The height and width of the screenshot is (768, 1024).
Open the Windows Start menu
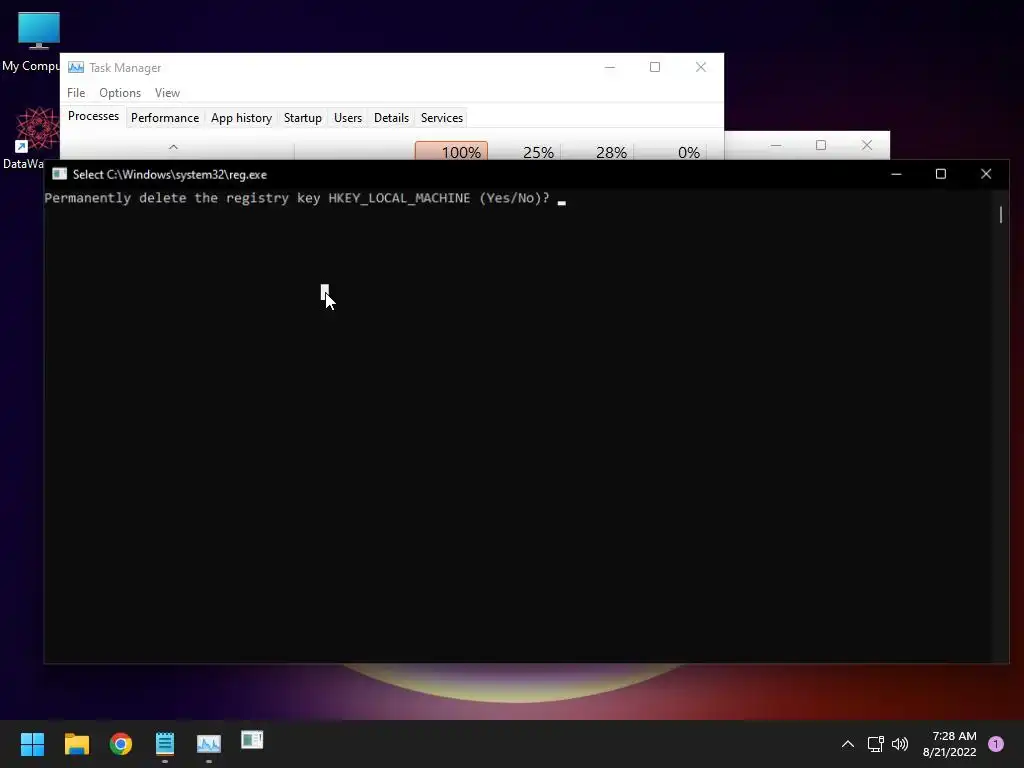click(32, 743)
